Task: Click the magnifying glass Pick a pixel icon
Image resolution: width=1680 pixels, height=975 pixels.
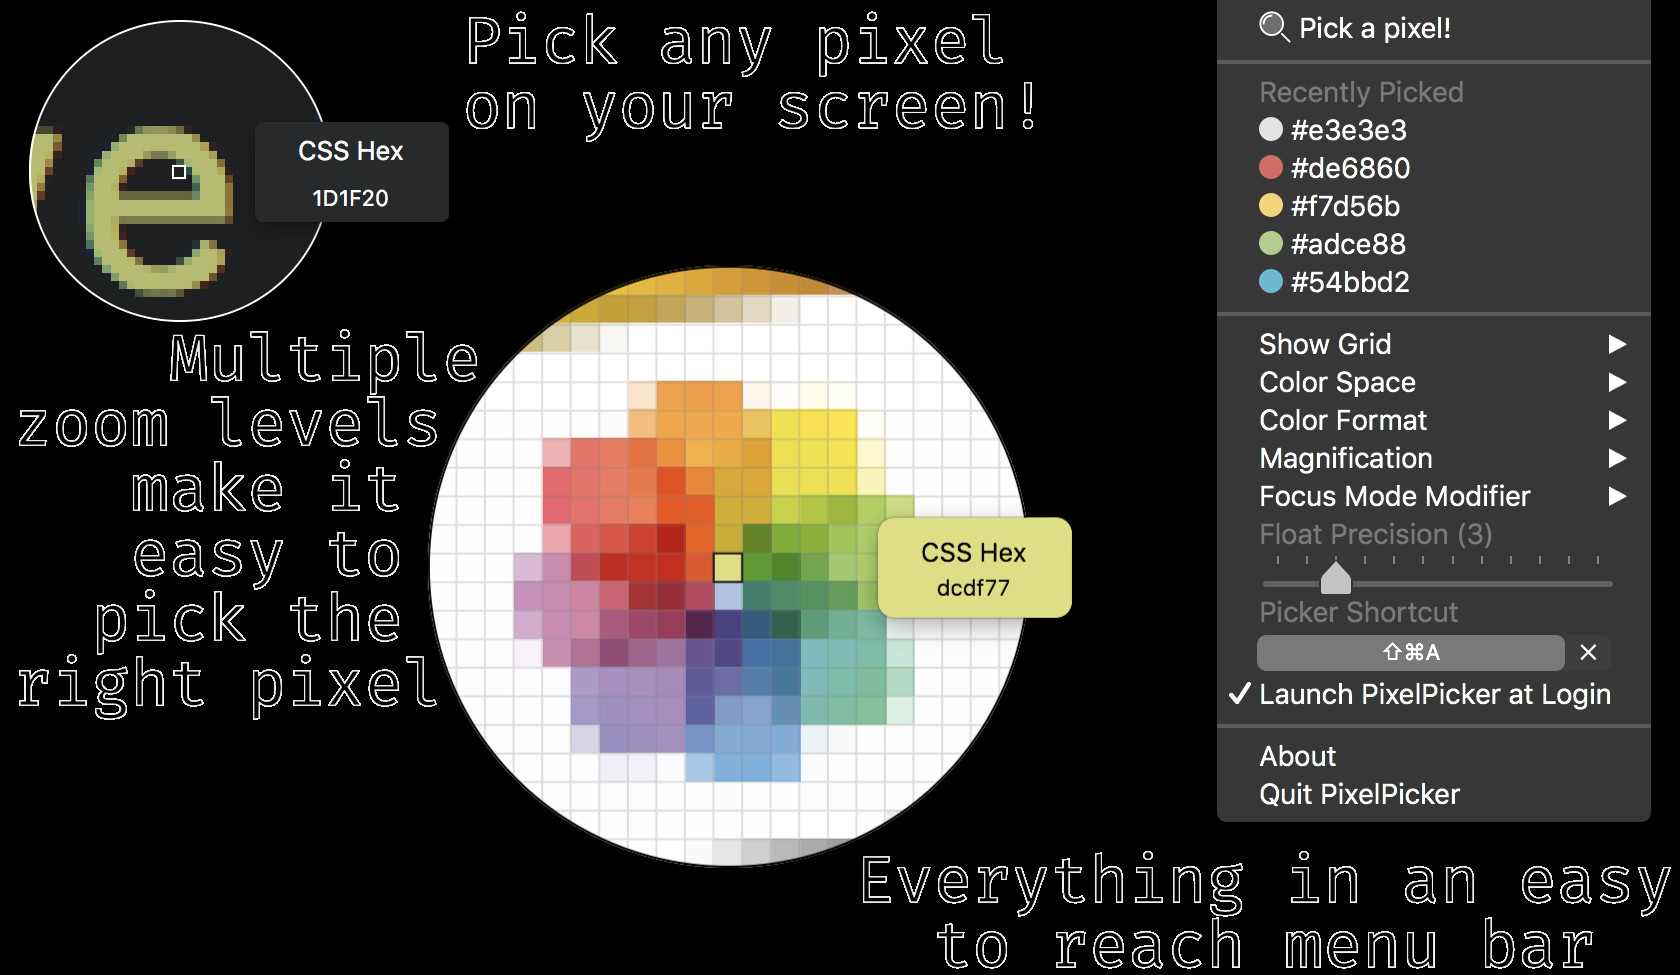Action: pos(1273,27)
